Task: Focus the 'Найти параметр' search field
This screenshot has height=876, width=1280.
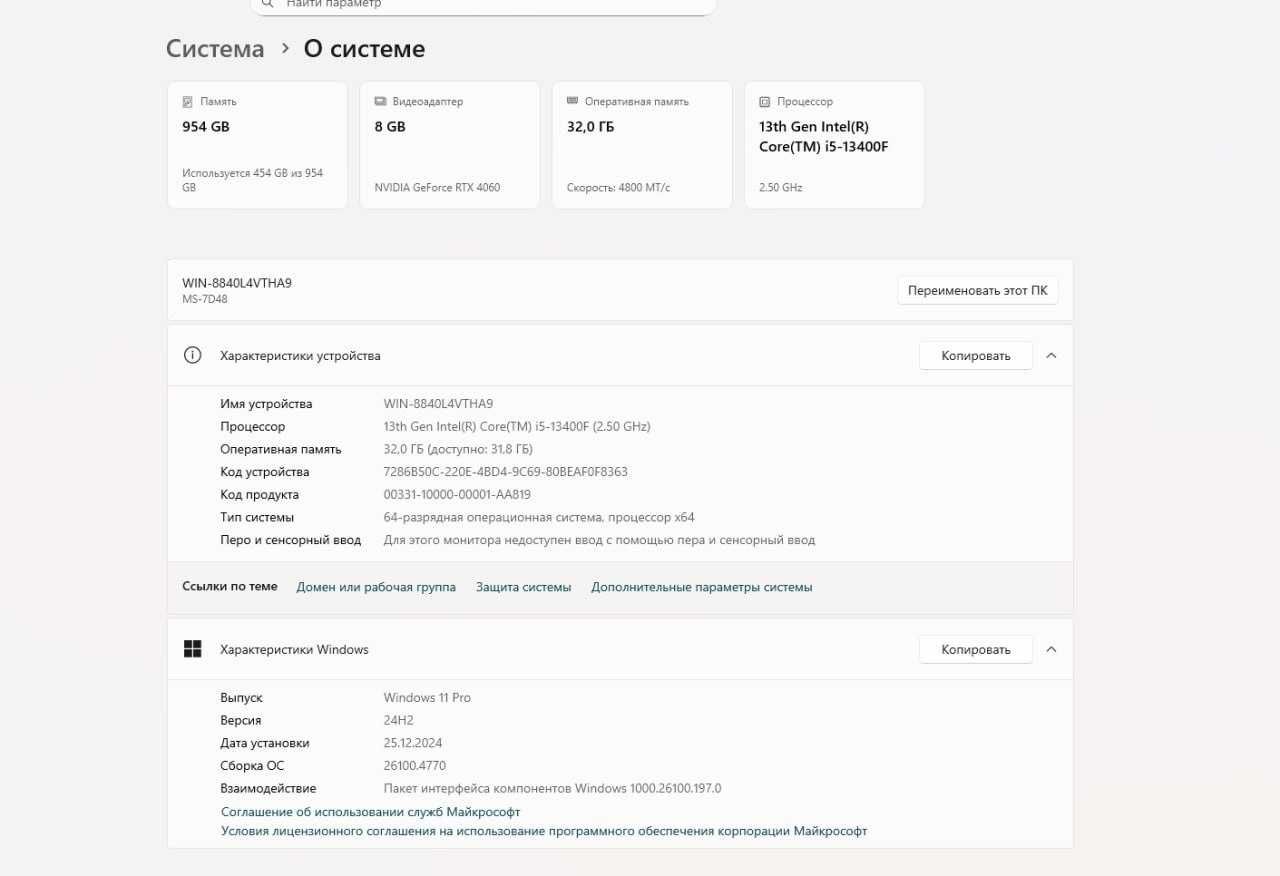Action: click(x=483, y=5)
